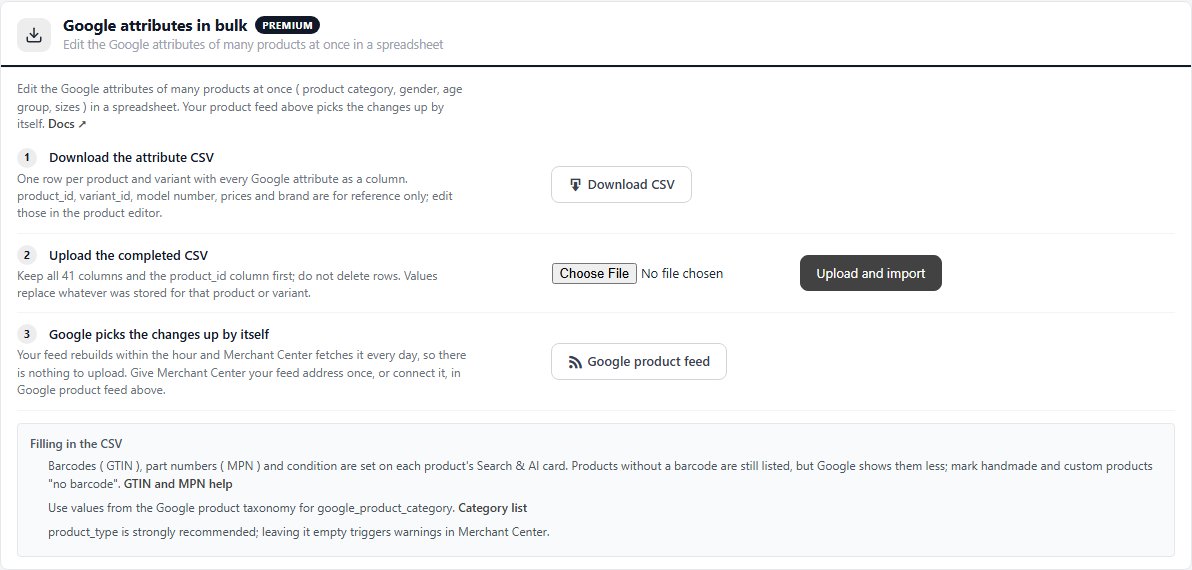
Task: Open the GTIN and MPN help link
Action: [x=178, y=484]
